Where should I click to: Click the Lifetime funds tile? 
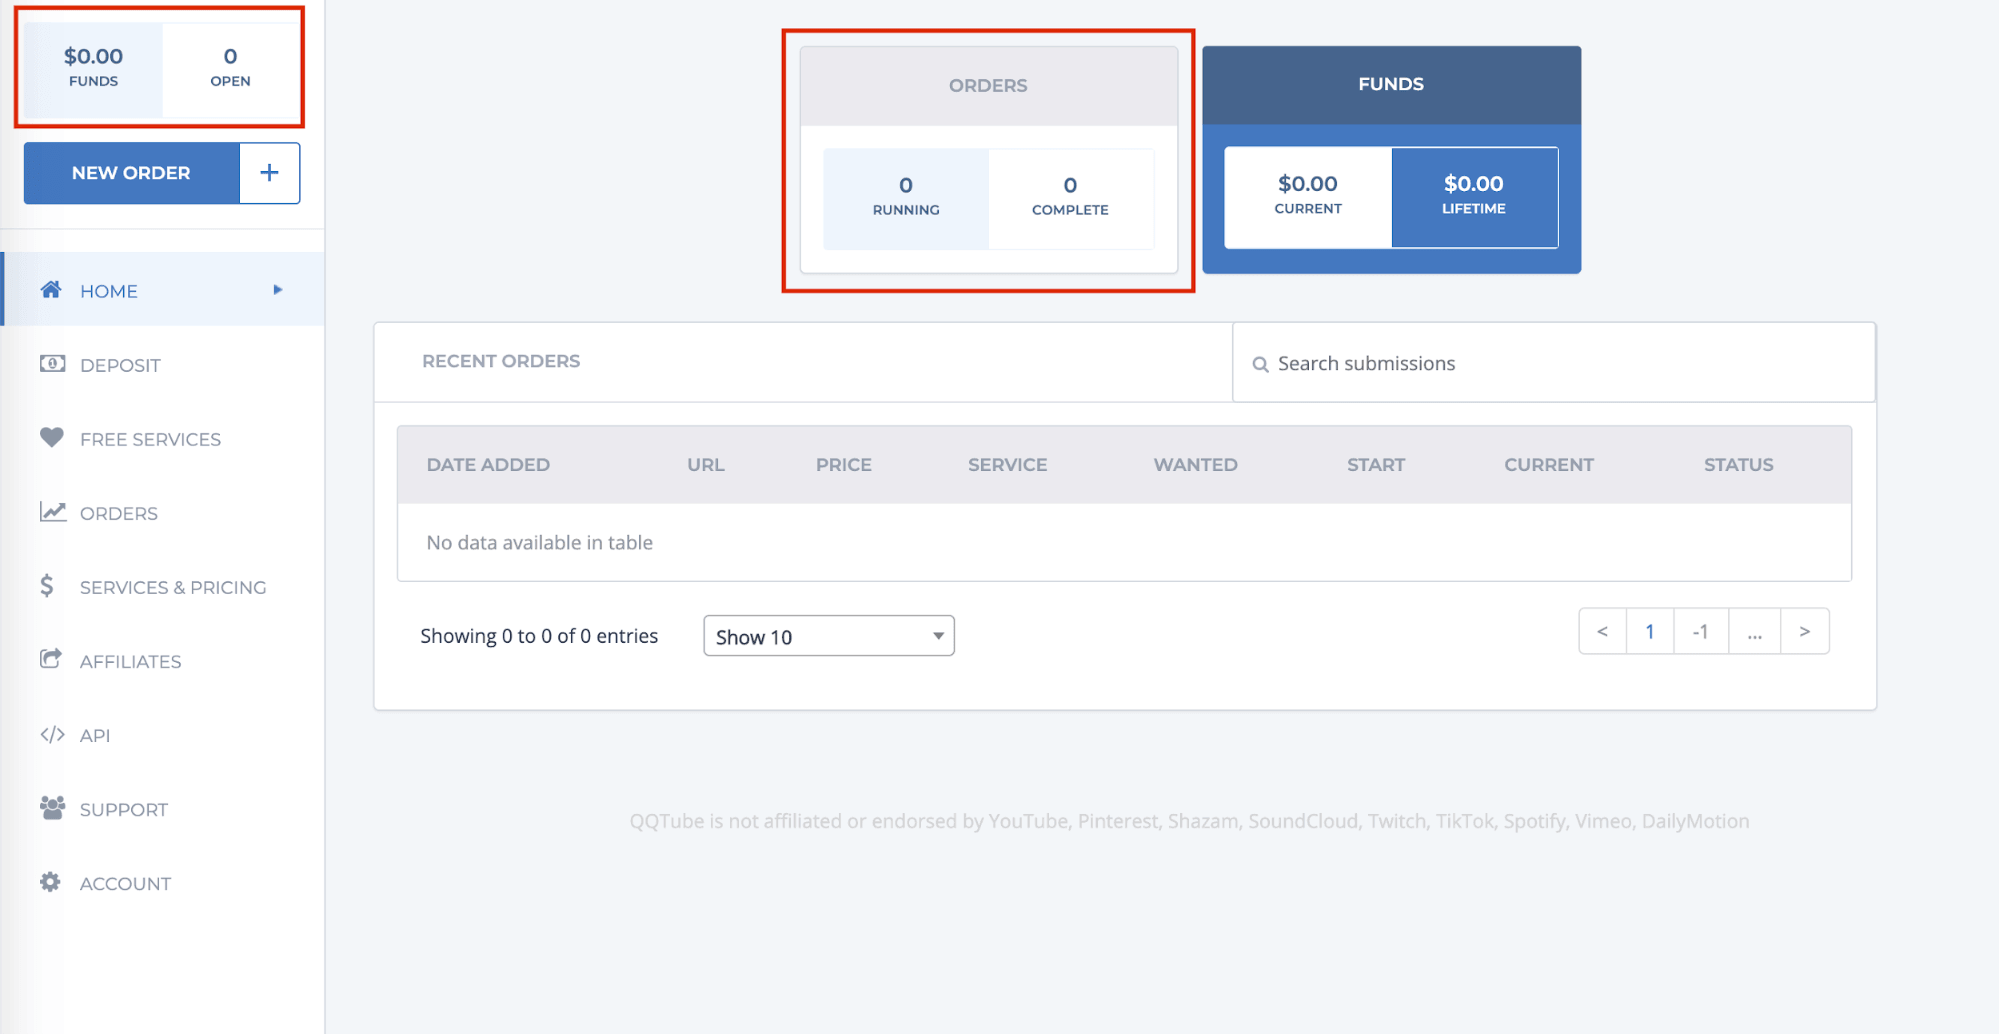pyautogui.click(x=1474, y=197)
